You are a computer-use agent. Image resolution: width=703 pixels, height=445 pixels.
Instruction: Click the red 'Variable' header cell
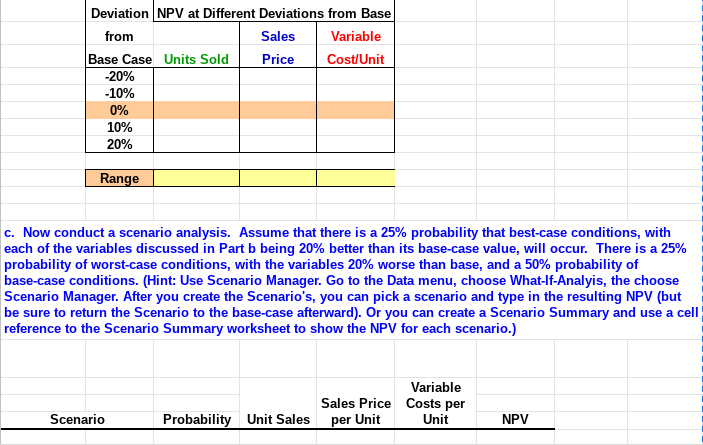pos(356,36)
